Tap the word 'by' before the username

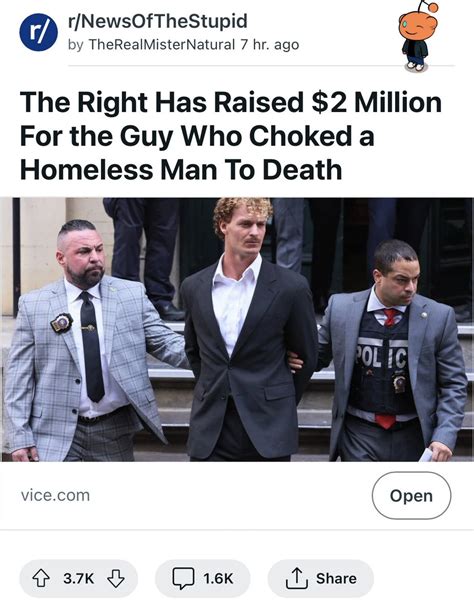76,45
